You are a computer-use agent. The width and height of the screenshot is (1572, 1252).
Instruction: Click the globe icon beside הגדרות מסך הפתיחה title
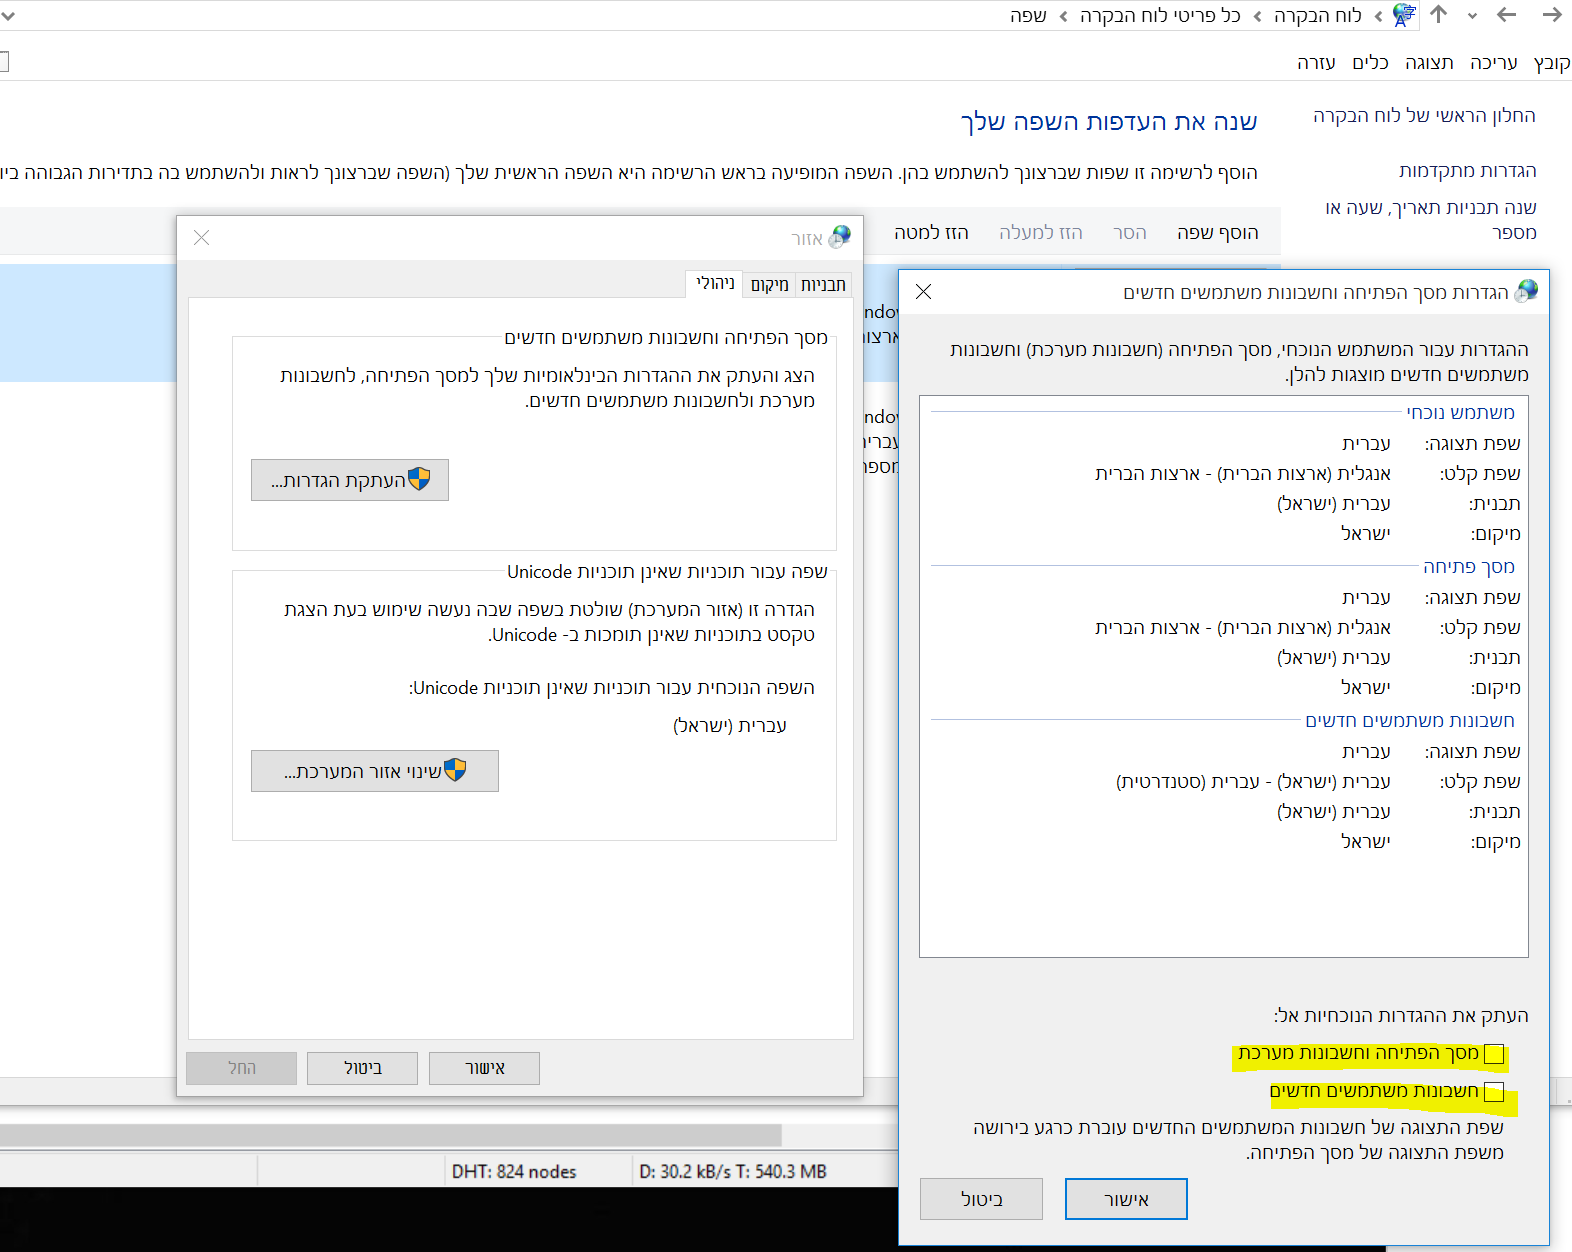[1527, 291]
